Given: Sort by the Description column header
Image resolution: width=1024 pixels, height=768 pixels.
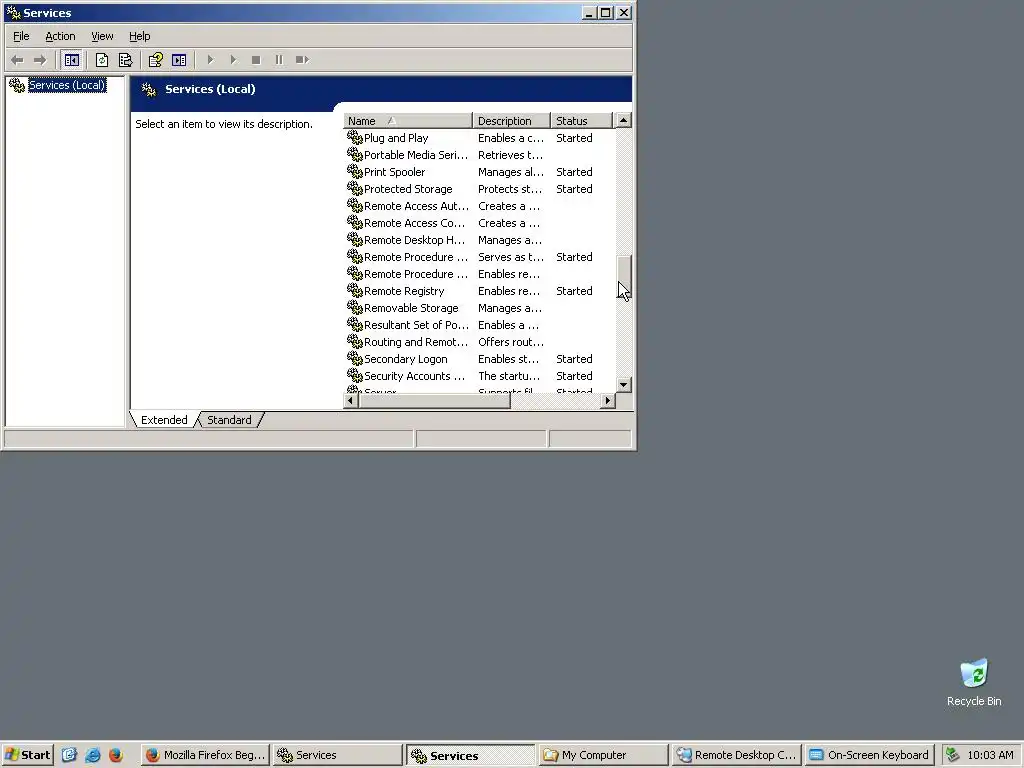Looking at the screenshot, I should click(511, 121).
